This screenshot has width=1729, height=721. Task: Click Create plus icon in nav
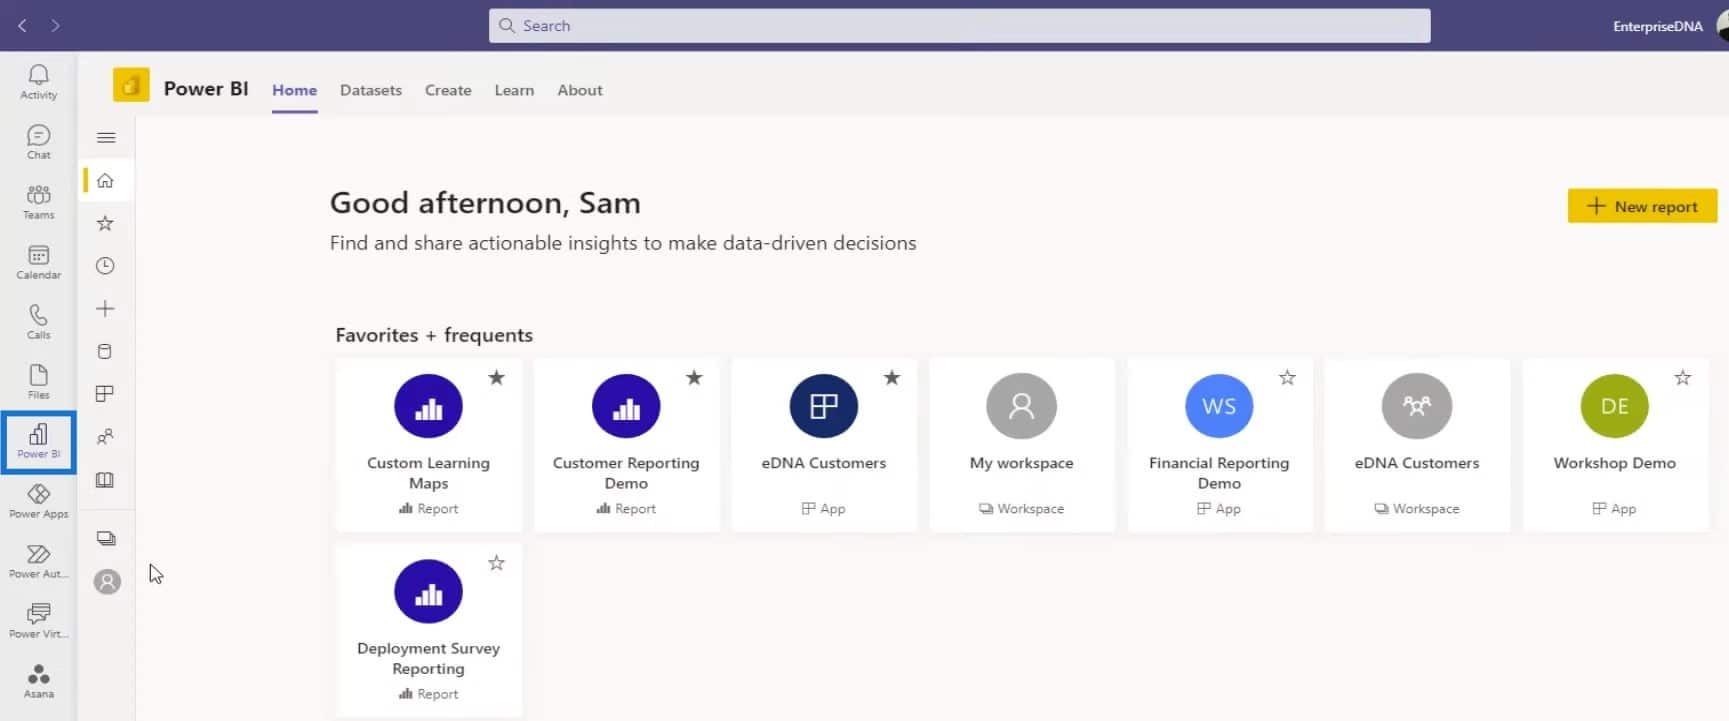[x=106, y=308]
